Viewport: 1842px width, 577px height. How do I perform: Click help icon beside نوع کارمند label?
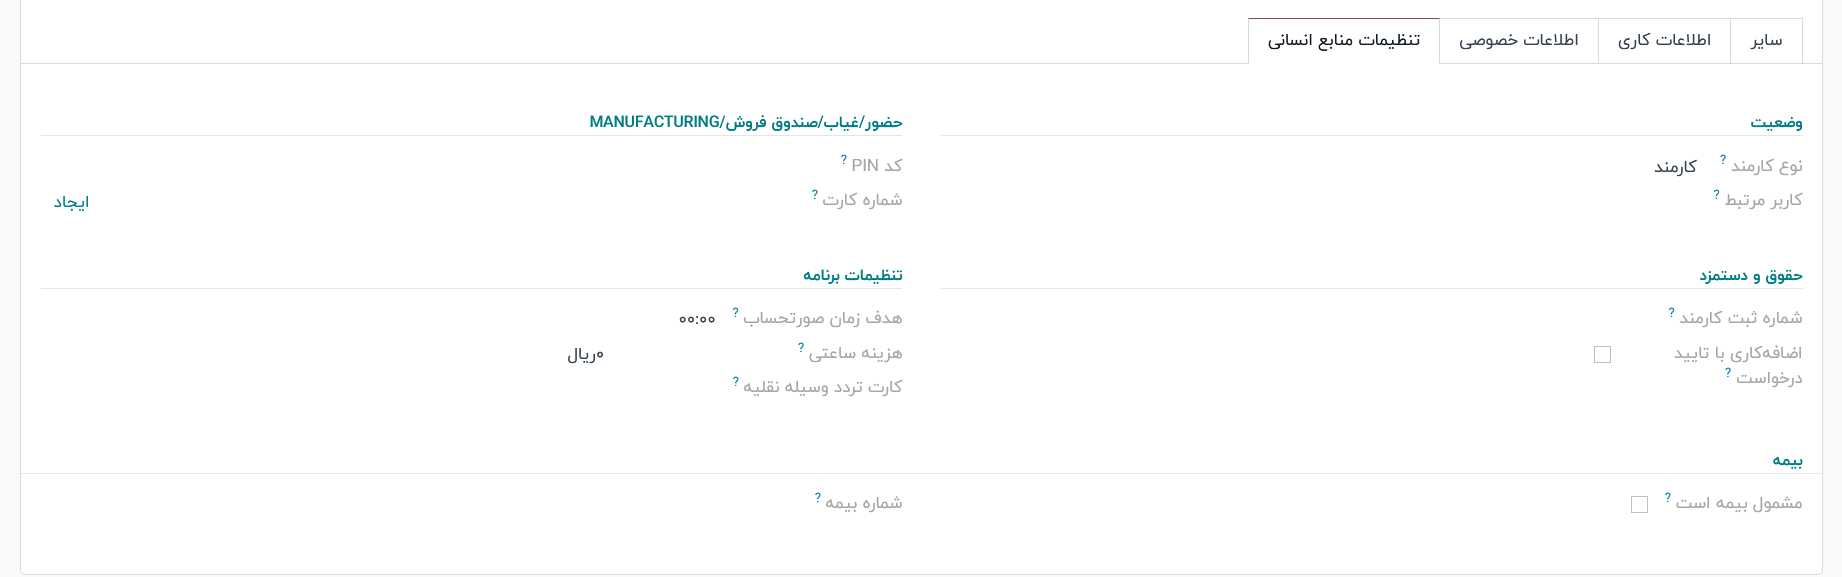[1723, 159]
